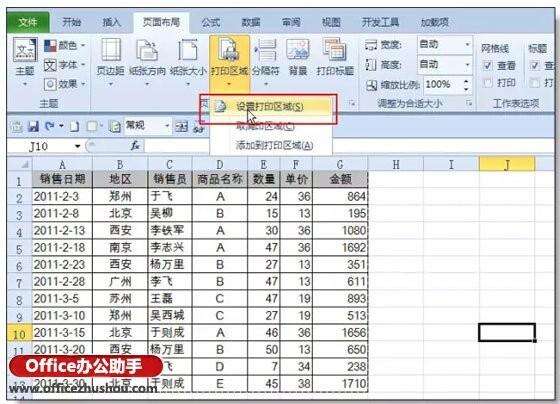Click the icon right of the 常规 box
560x404 pixels.
(x=181, y=126)
